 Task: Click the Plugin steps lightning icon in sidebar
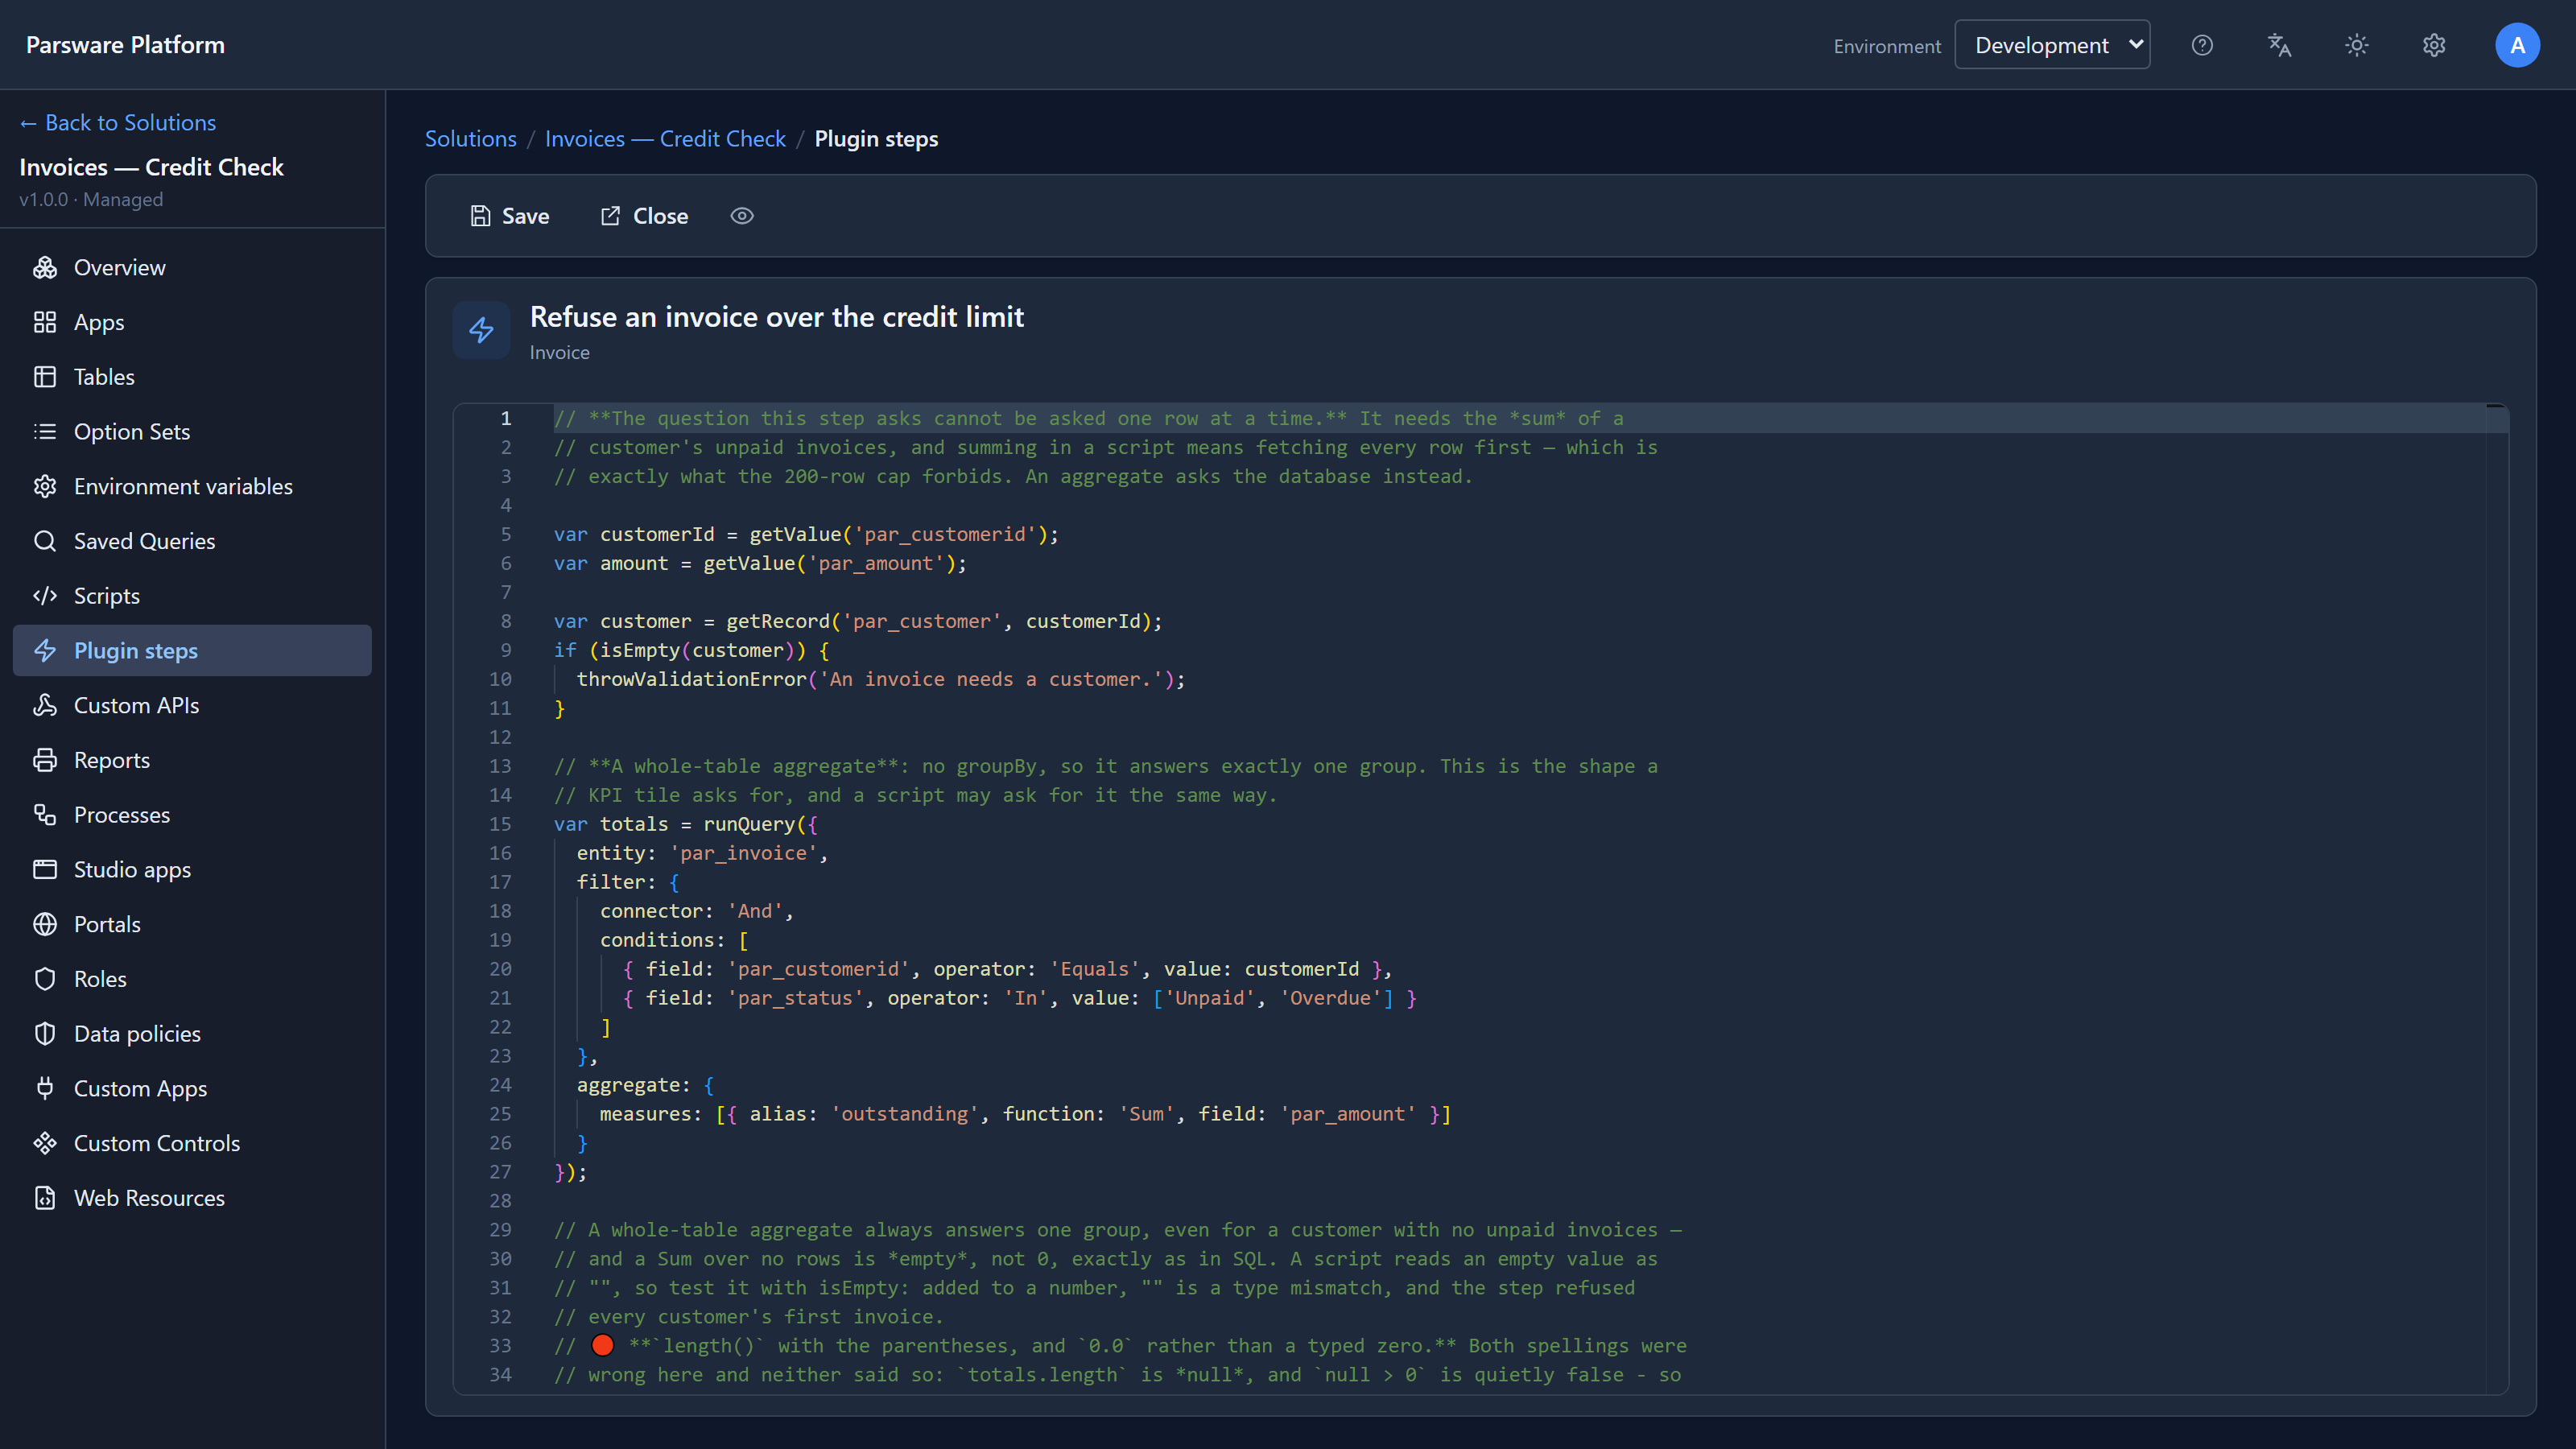click(x=45, y=650)
